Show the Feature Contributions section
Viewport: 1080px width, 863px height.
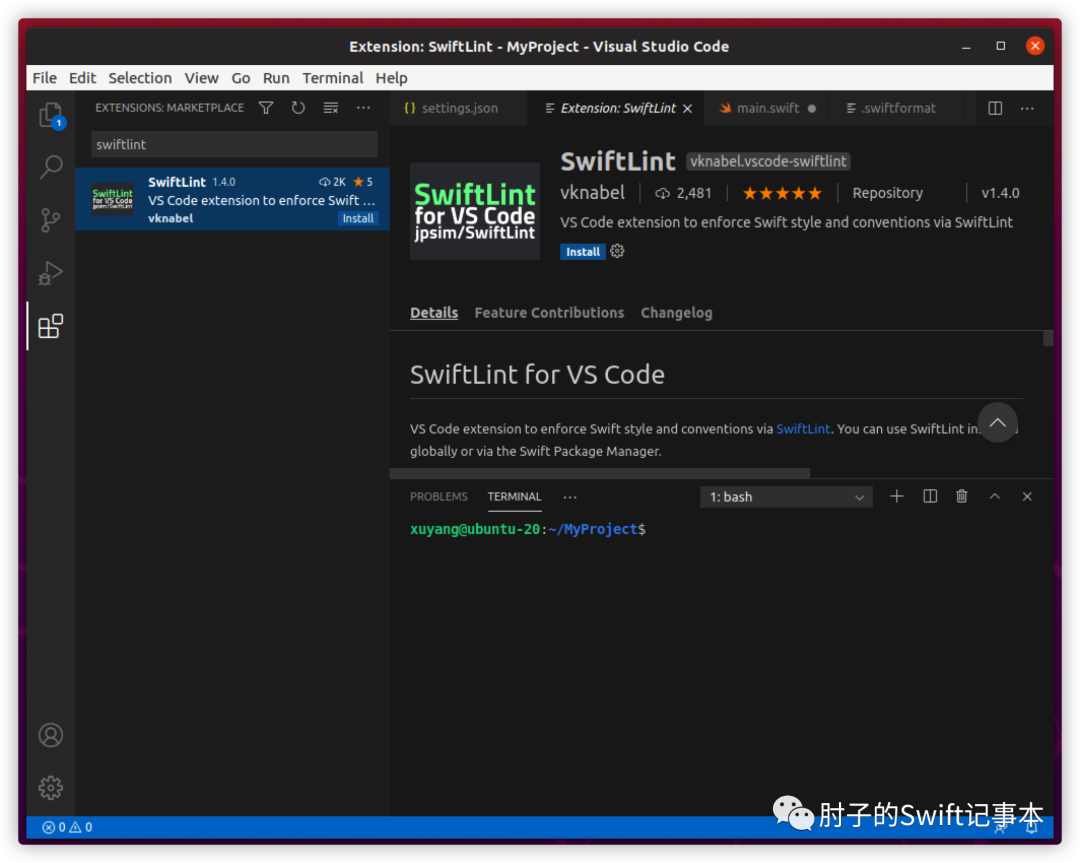(x=549, y=313)
